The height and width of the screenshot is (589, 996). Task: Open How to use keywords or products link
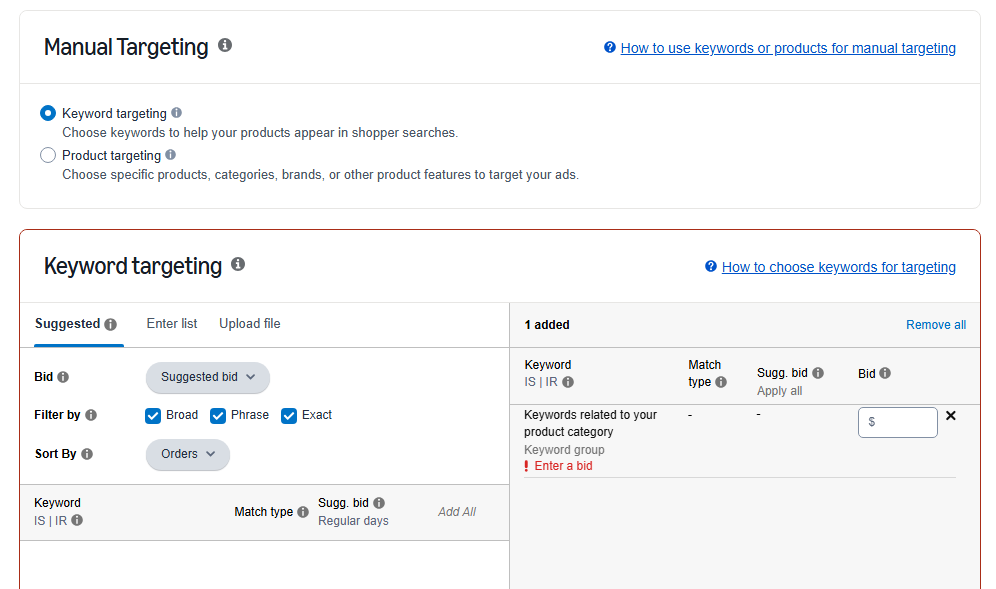[x=788, y=48]
